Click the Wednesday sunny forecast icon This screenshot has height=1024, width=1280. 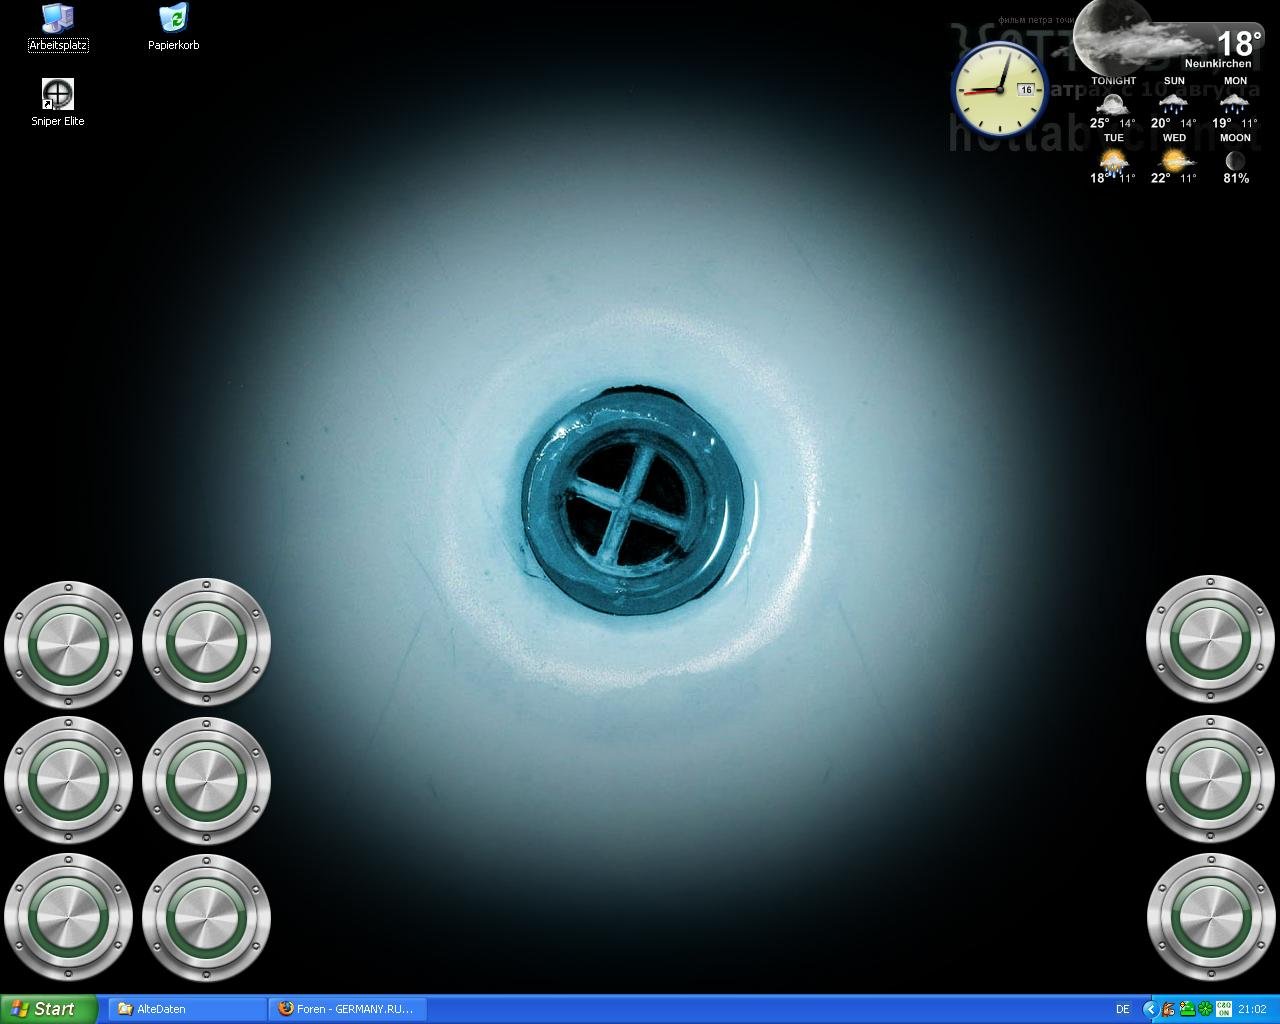(x=1174, y=160)
